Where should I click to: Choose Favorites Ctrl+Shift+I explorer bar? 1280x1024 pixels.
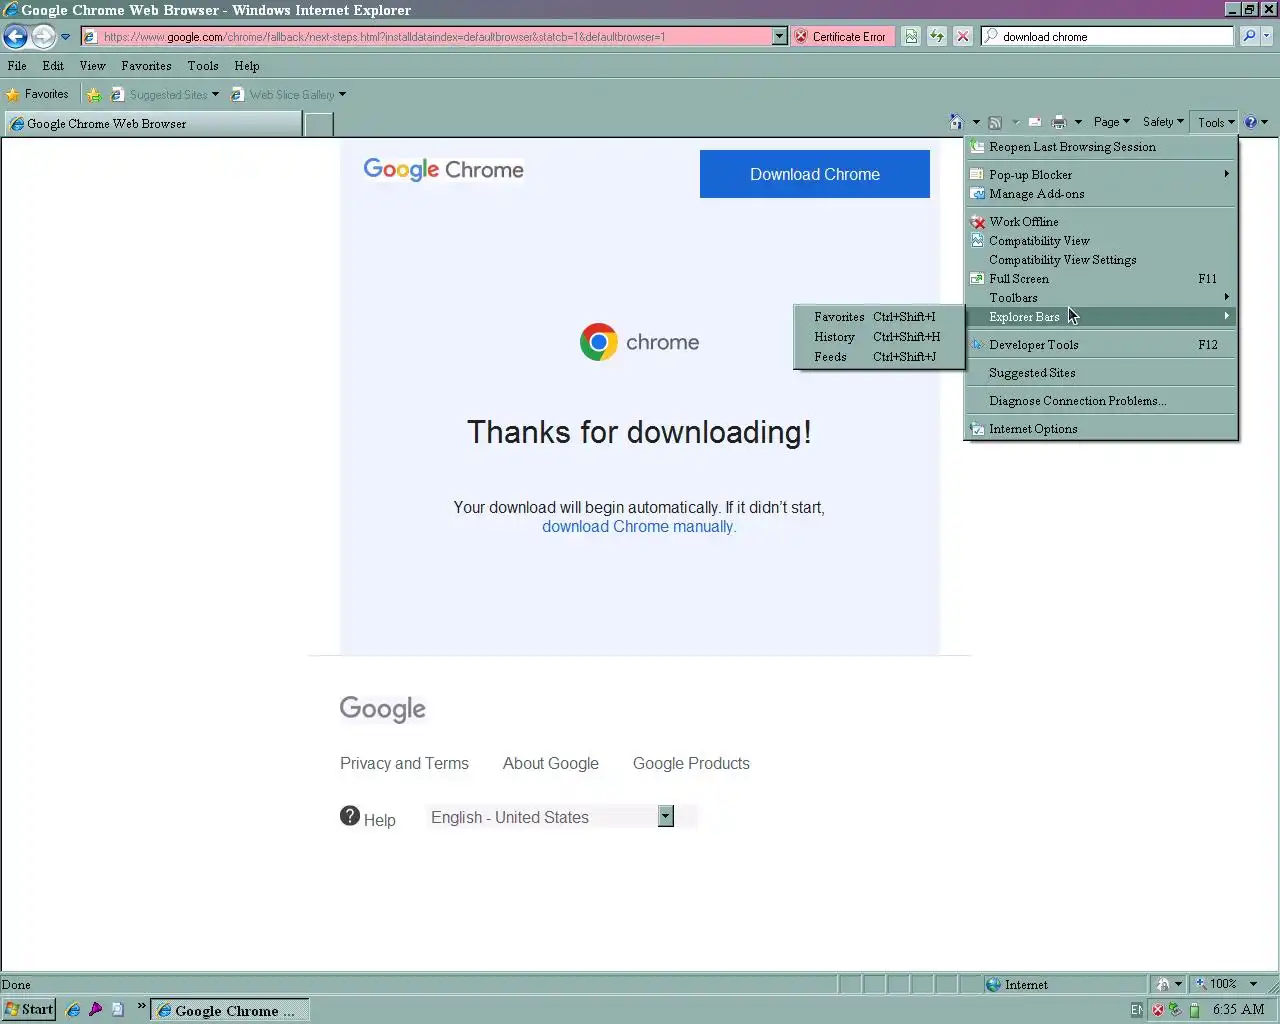pyautogui.click(x=879, y=317)
